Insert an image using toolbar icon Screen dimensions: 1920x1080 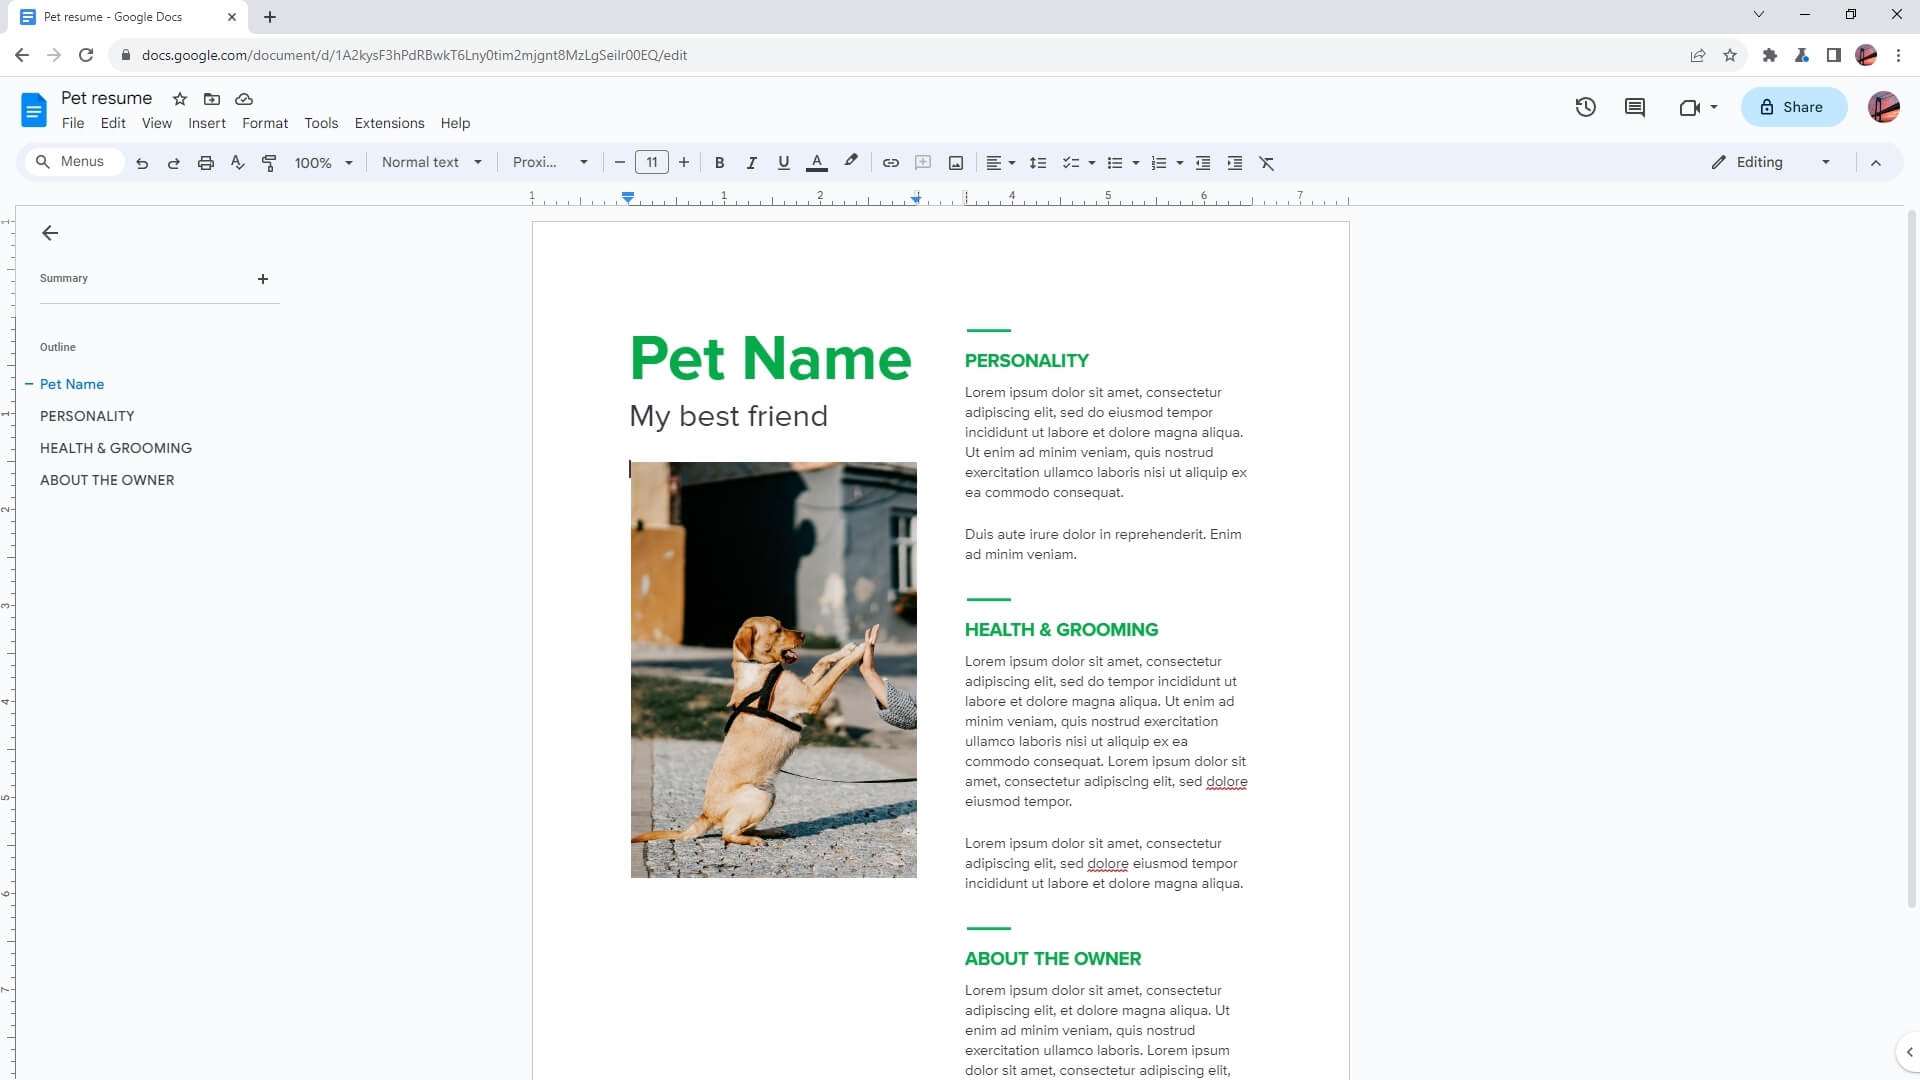[x=956, y=163]
